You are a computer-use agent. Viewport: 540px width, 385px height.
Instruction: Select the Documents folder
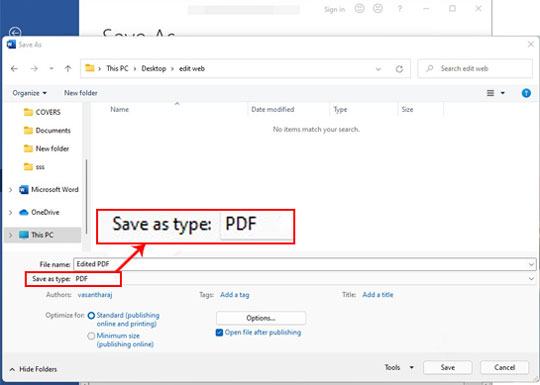coord(47,131)
